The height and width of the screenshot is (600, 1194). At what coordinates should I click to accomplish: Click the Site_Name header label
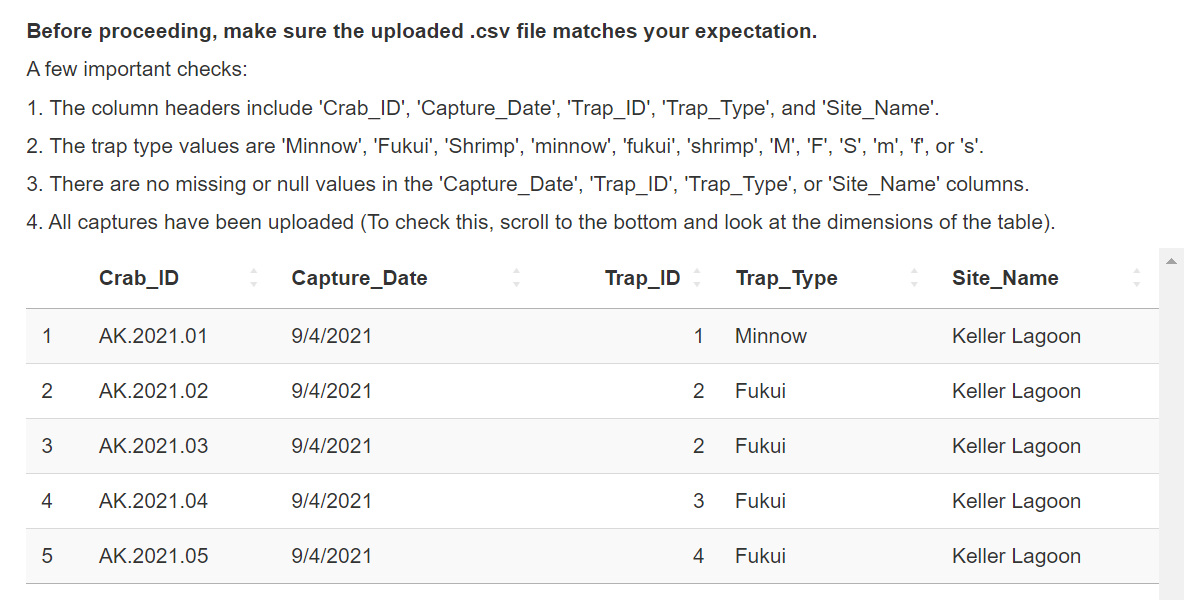point(1005,278)
